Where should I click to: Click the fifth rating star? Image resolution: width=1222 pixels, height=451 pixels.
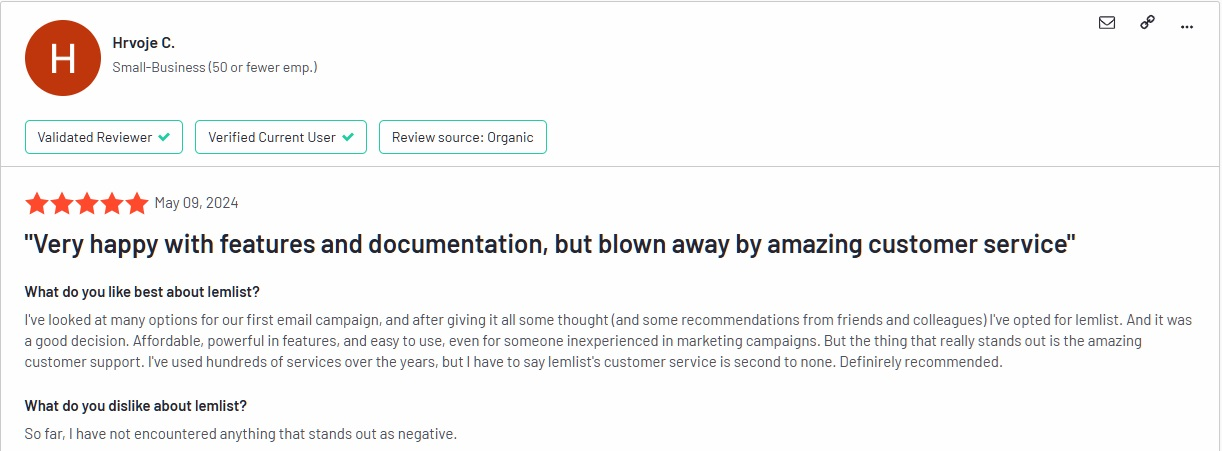point(137,204)
